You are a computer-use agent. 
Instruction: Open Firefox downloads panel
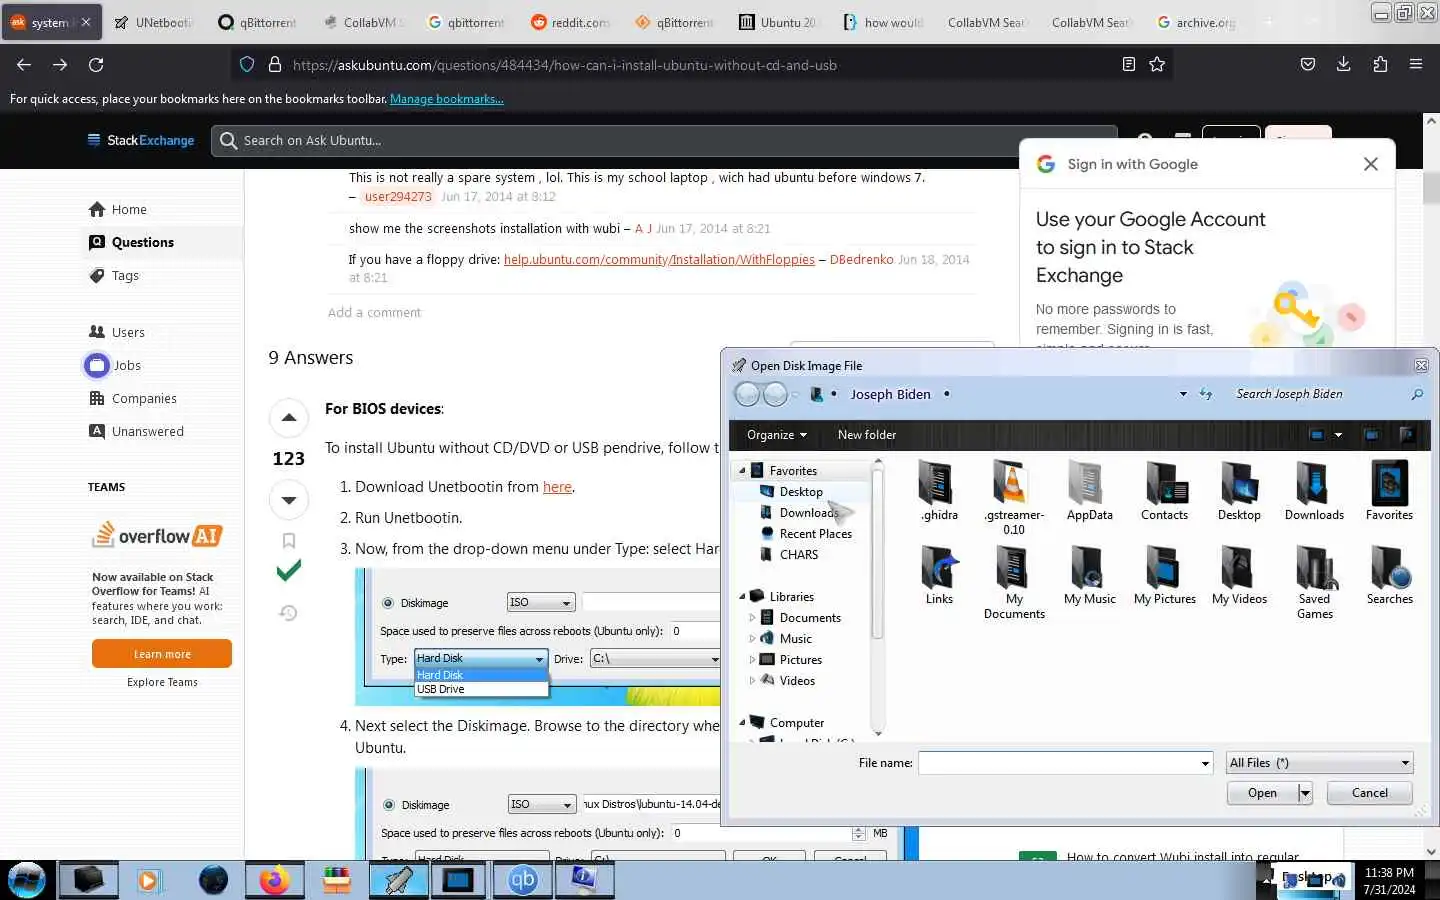pyautogui.click(x=1343, y=65)
